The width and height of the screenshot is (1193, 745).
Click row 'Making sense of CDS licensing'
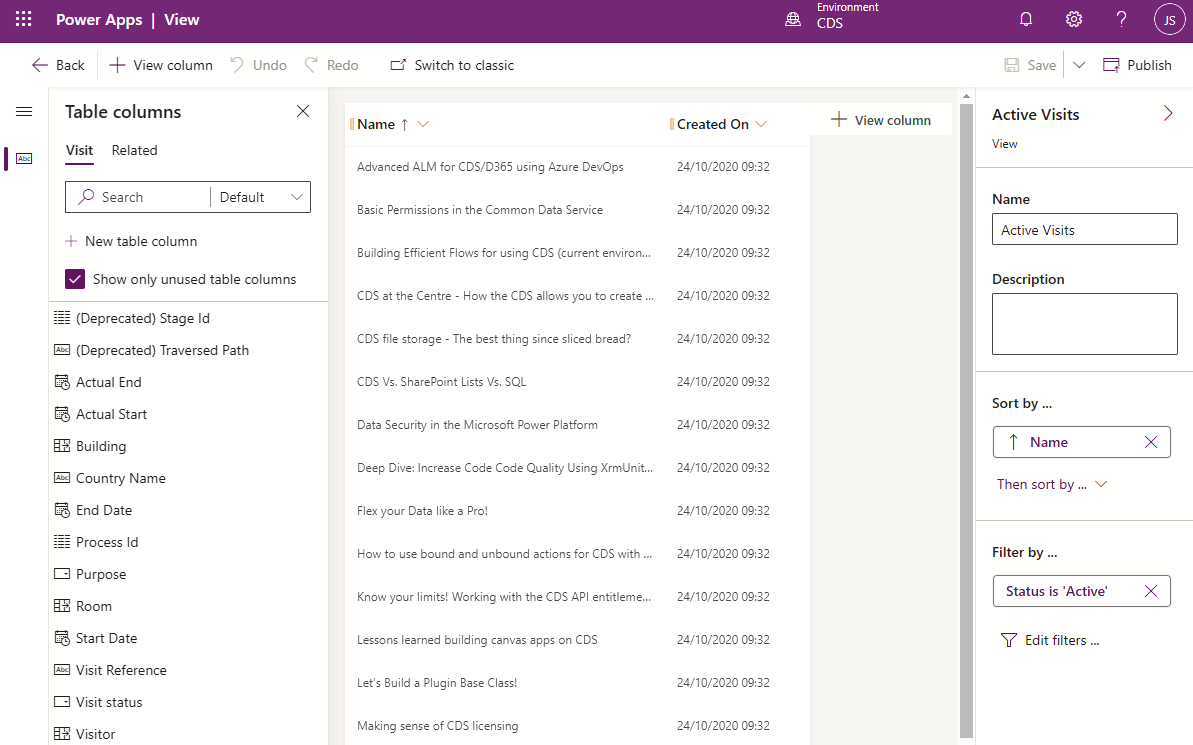tap(577, 725)
